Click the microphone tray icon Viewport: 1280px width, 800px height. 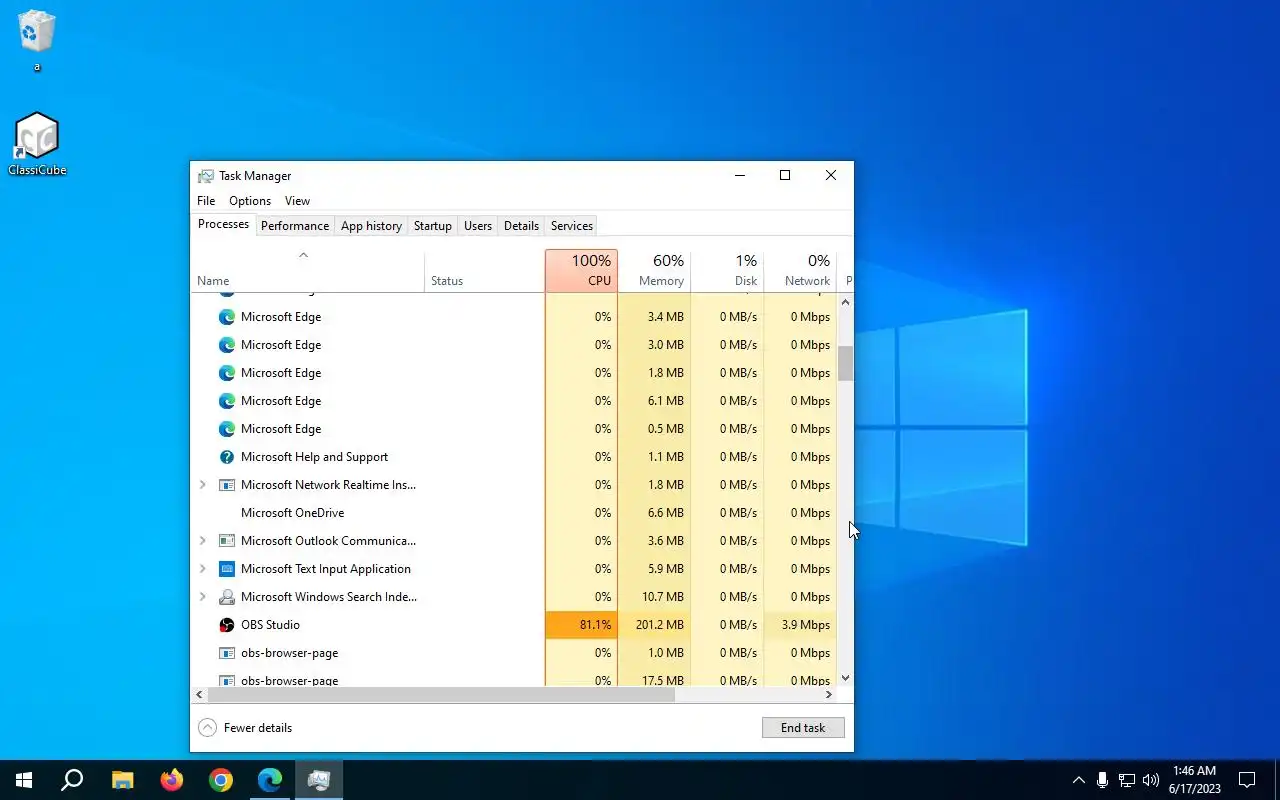point(1102,780)
